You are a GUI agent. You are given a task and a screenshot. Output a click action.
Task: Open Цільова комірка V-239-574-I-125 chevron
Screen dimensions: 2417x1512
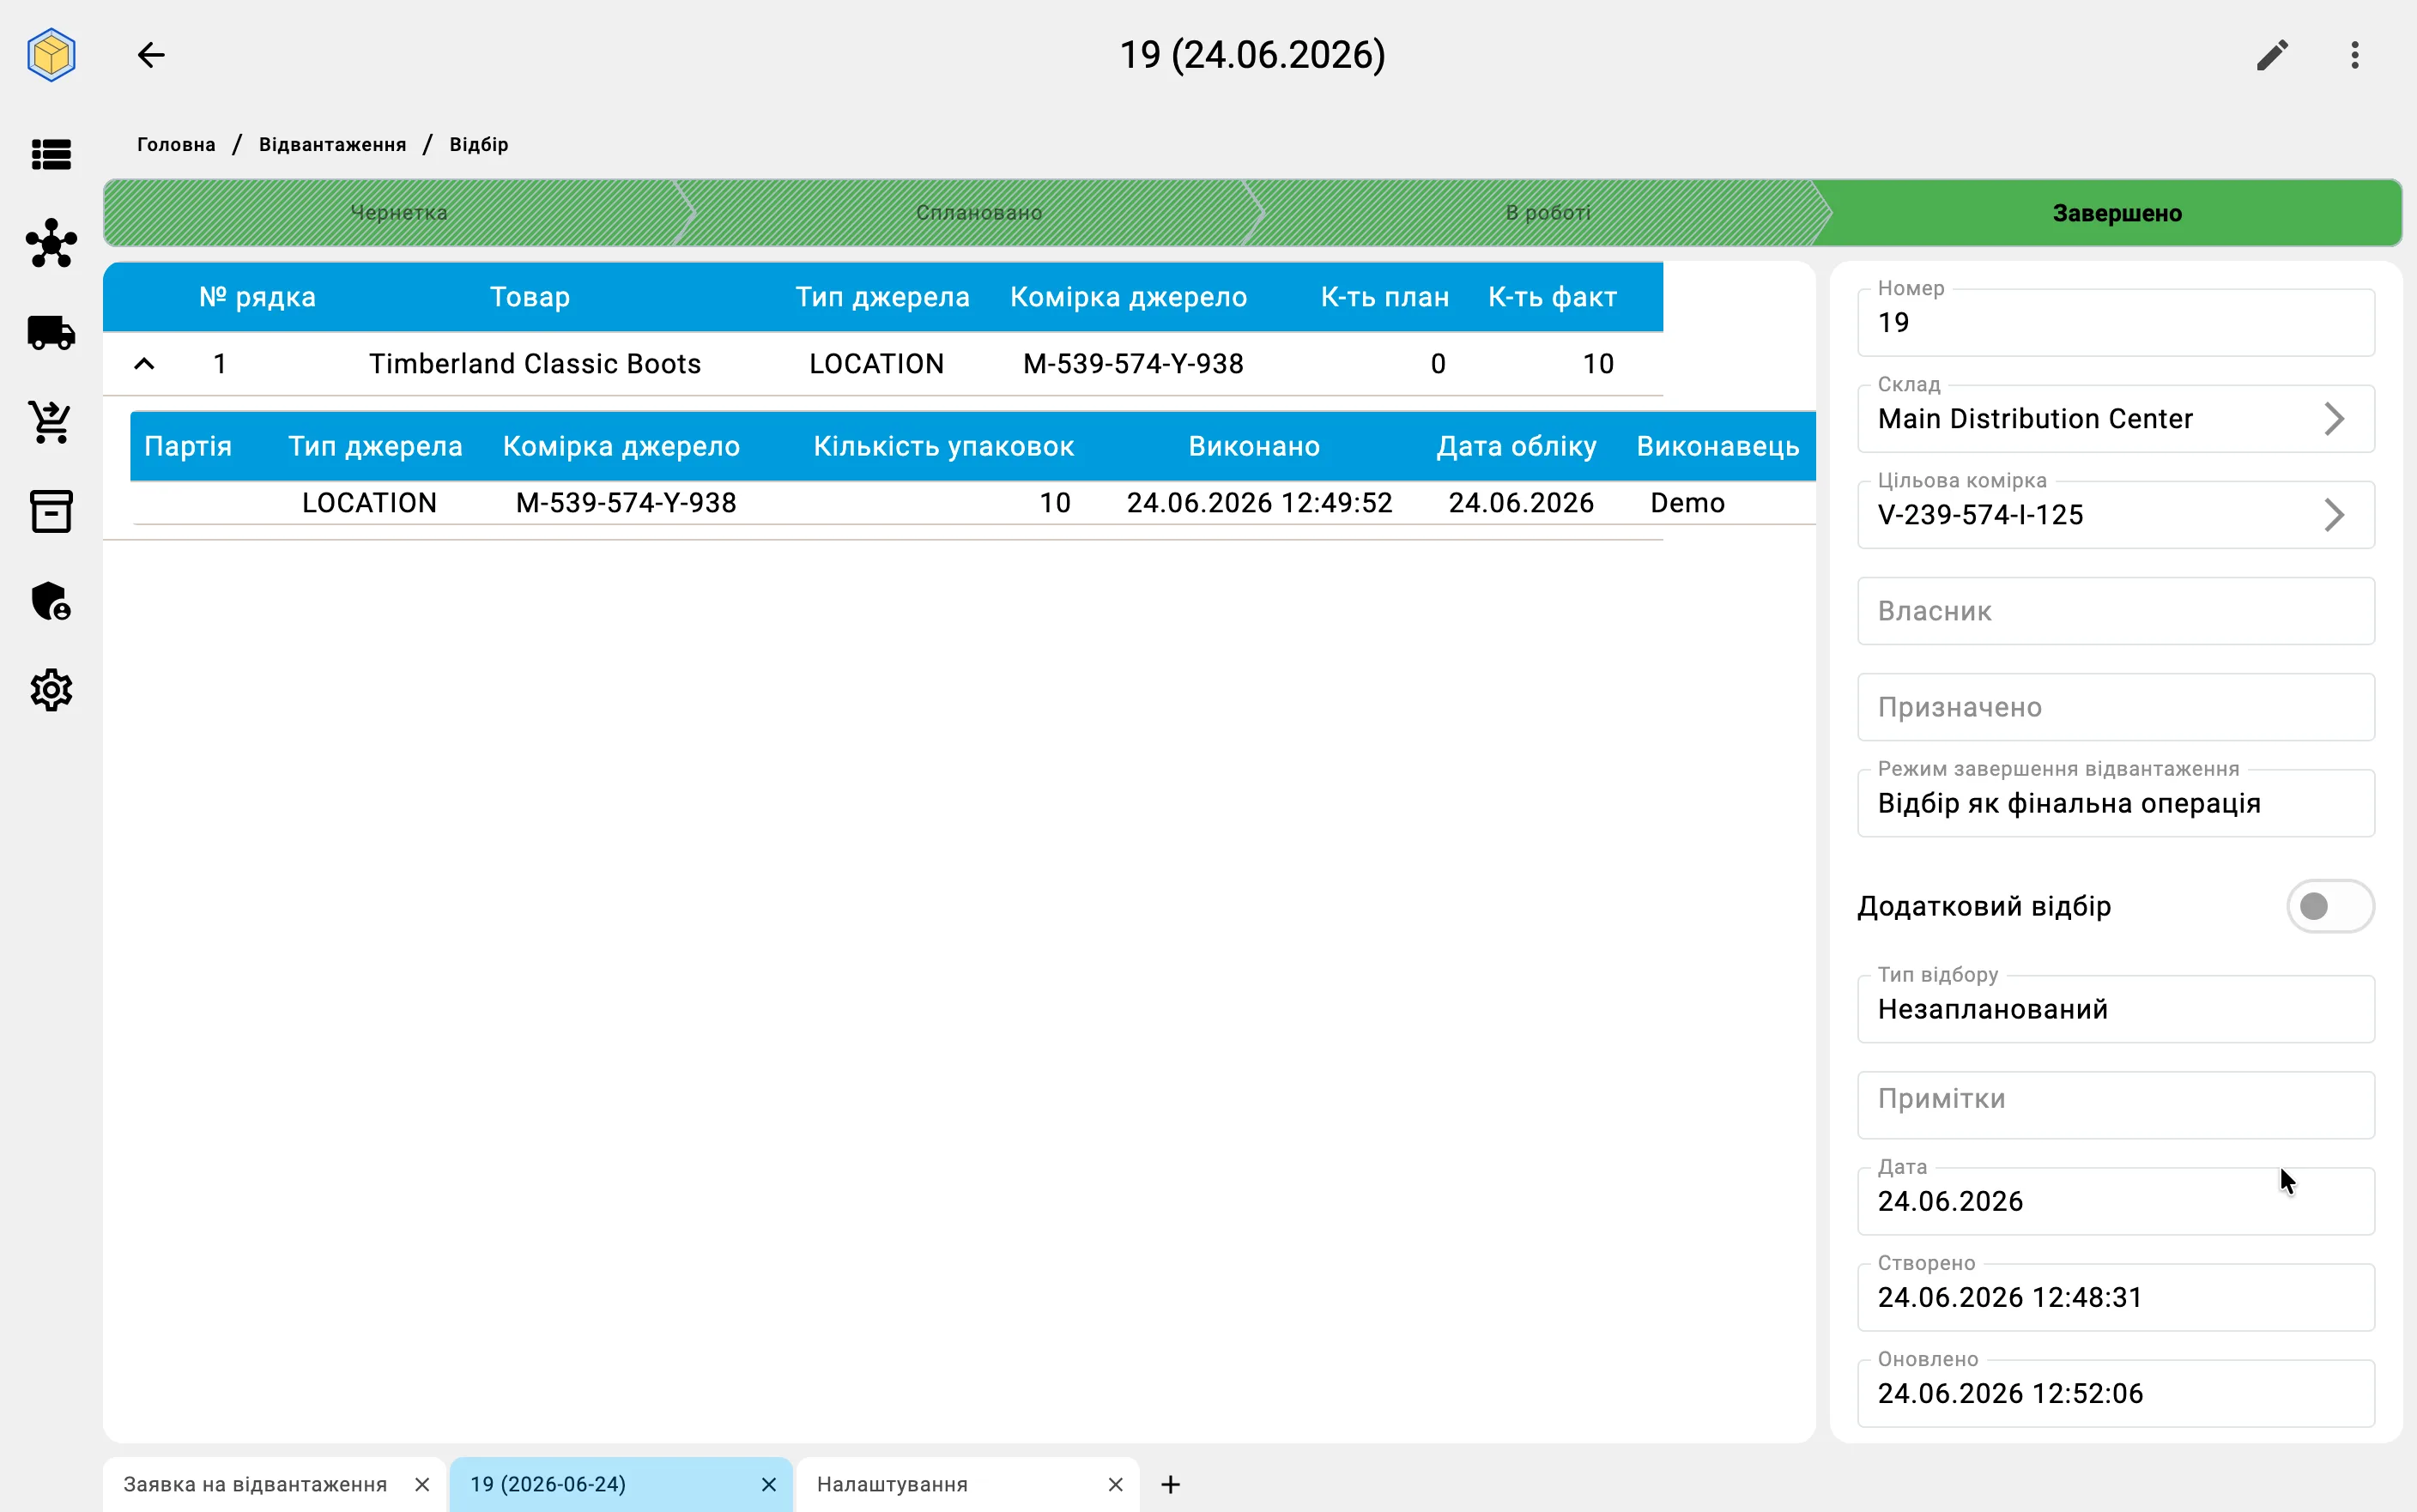point(2334,515)
